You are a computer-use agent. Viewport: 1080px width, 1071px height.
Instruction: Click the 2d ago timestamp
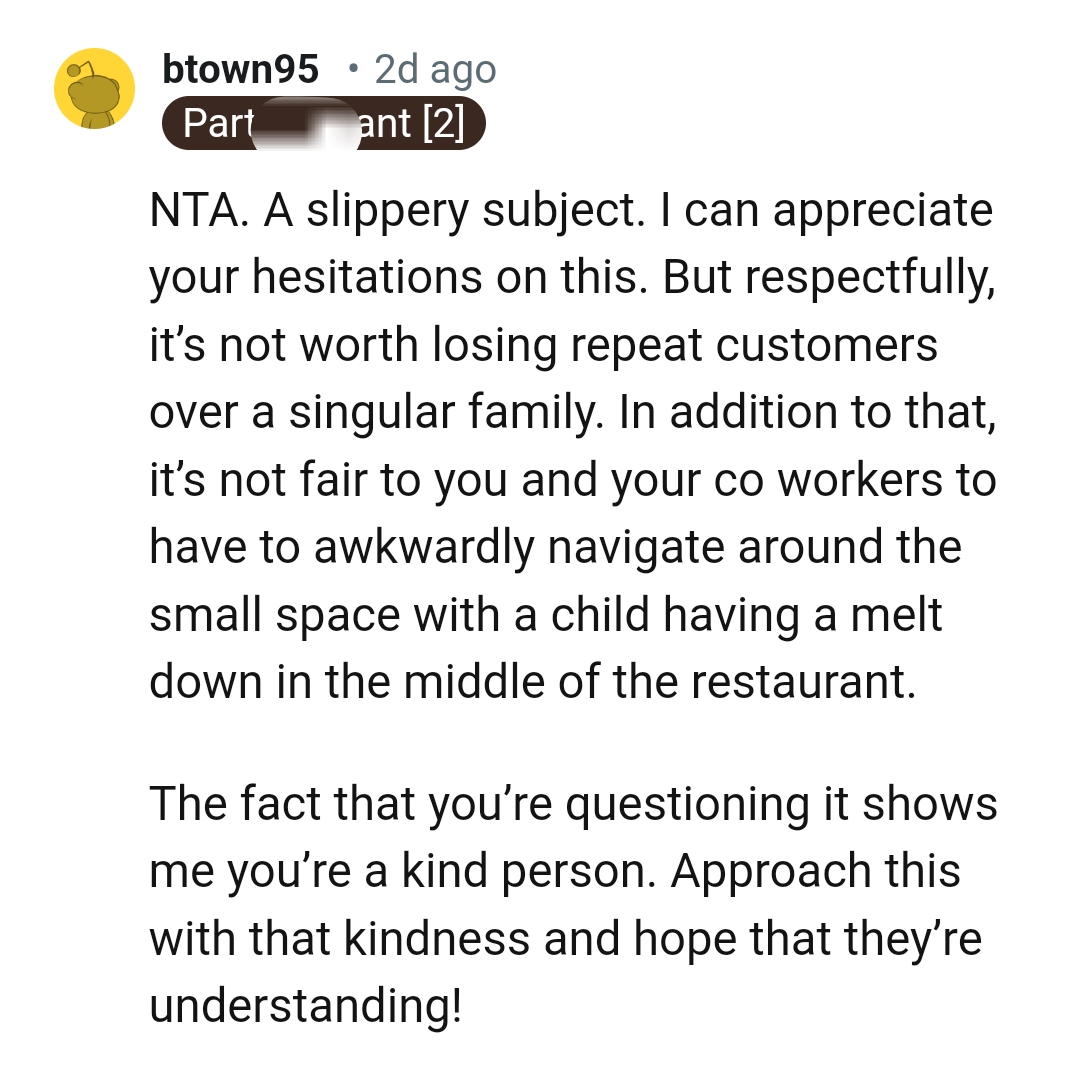click(435, 68)
